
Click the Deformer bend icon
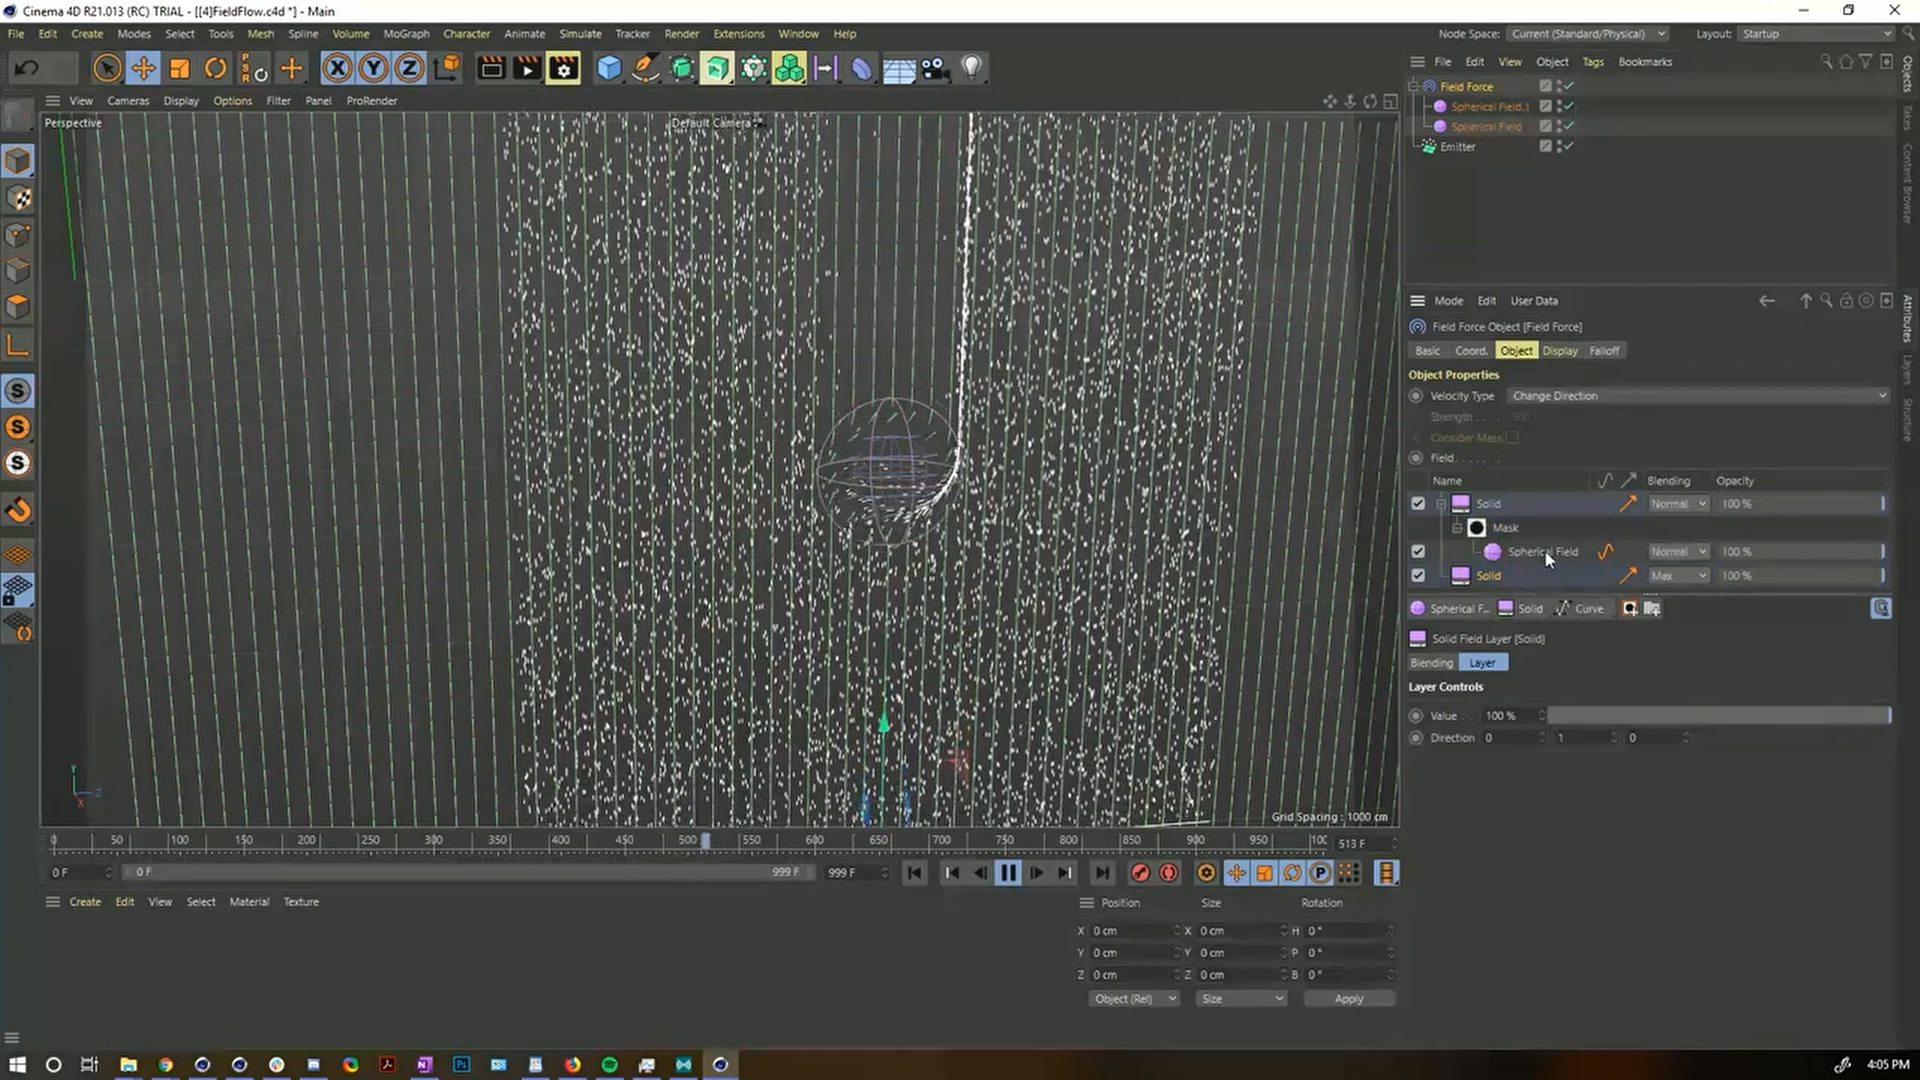click(861, 68)
